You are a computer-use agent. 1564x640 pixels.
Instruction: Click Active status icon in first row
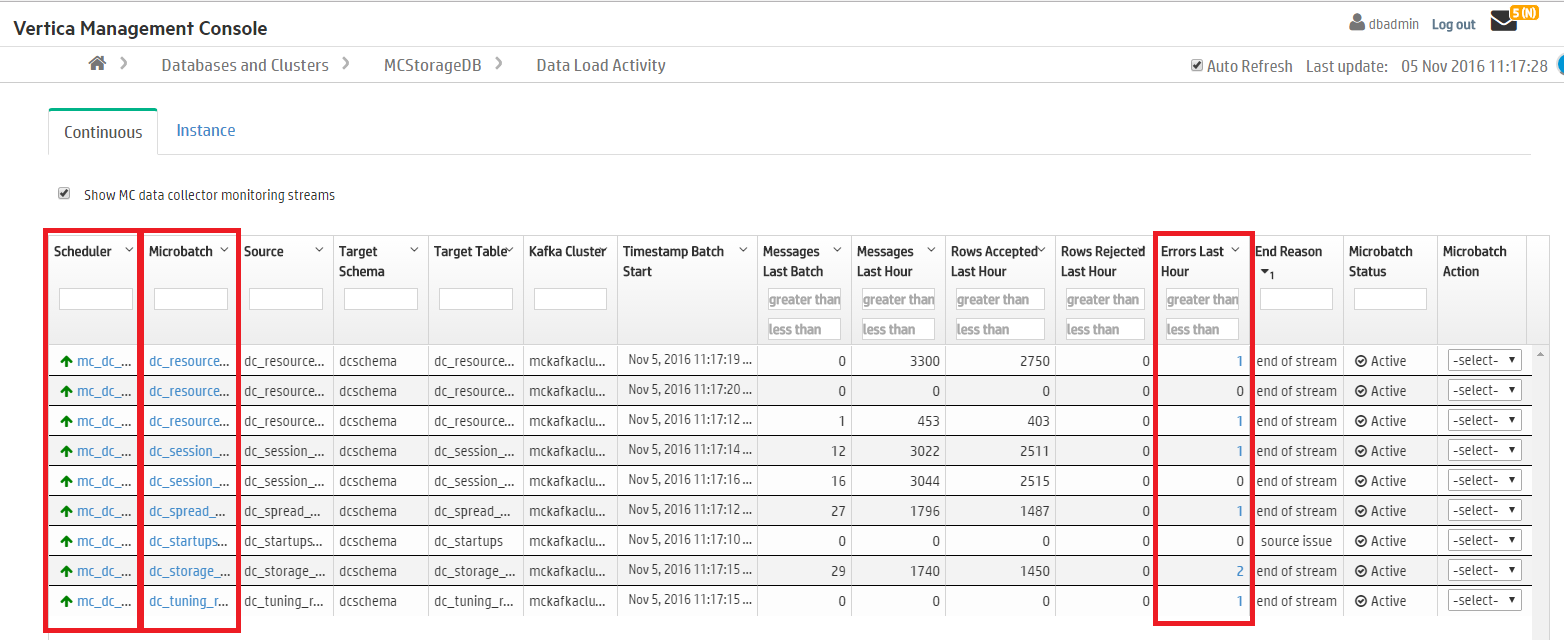(x=1360, y=361)
